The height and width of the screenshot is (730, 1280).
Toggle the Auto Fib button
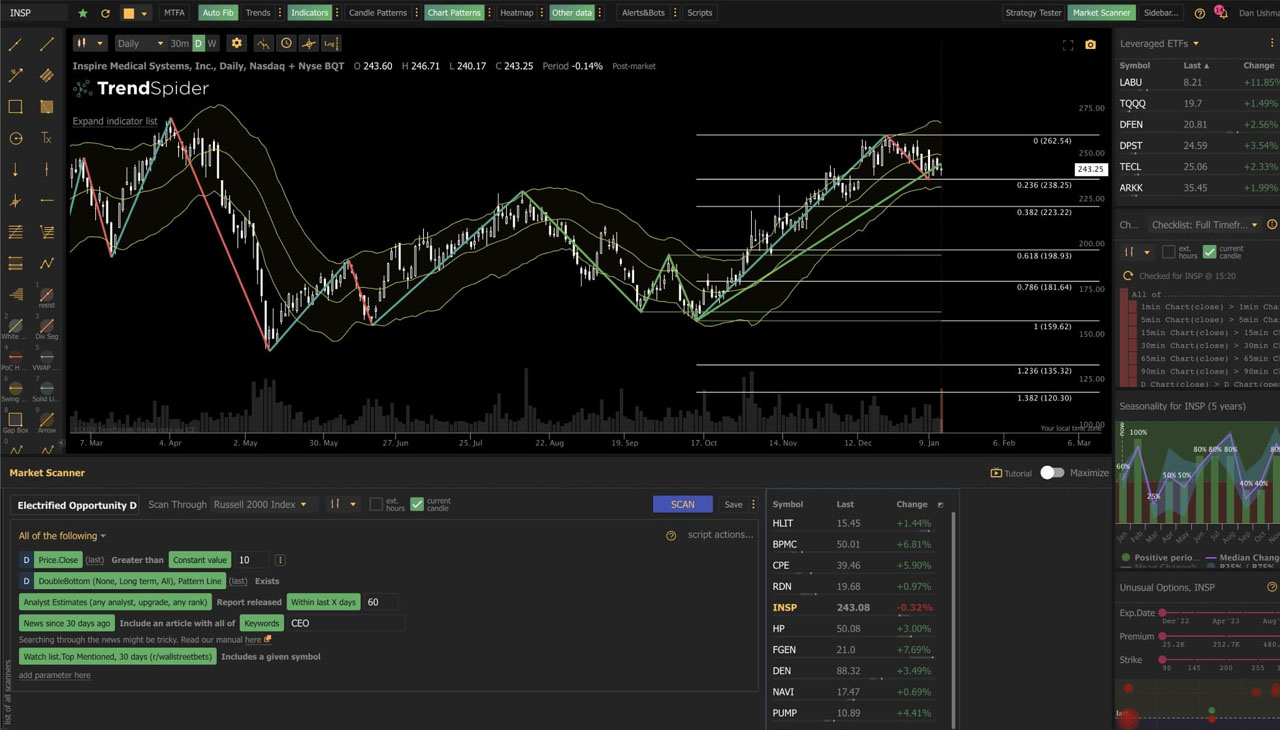pos(218,13)
